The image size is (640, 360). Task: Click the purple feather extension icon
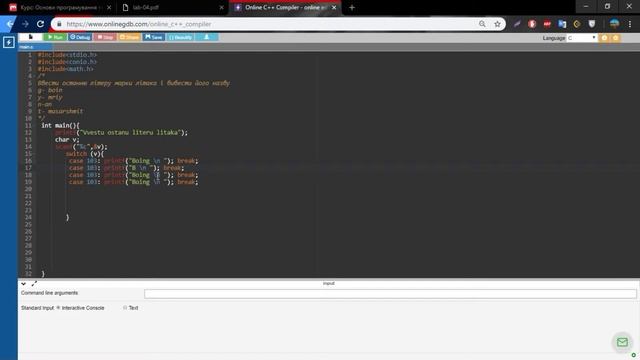tap(517, 24)
